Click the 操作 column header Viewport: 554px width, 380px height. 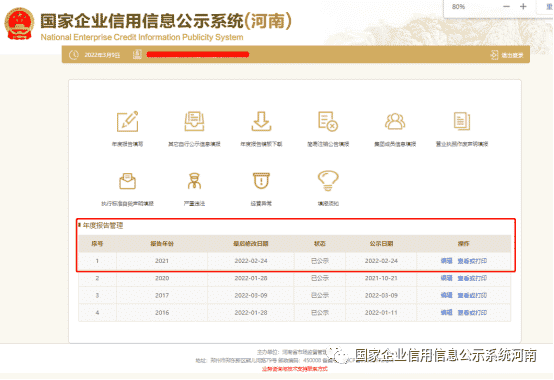(464, 244)
